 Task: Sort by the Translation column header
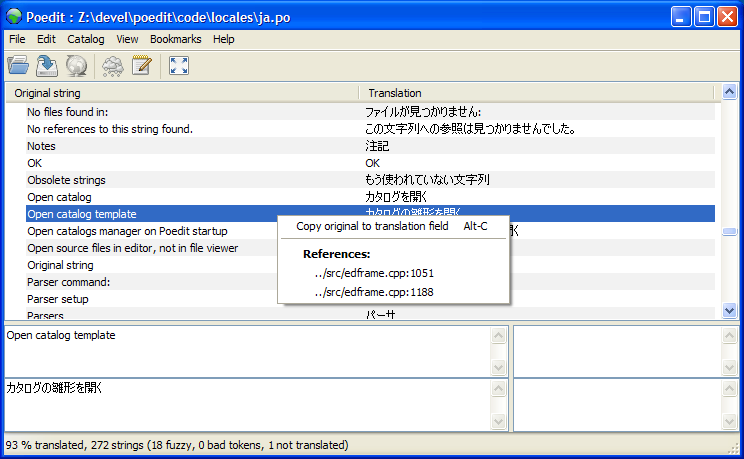pos(535,93)
